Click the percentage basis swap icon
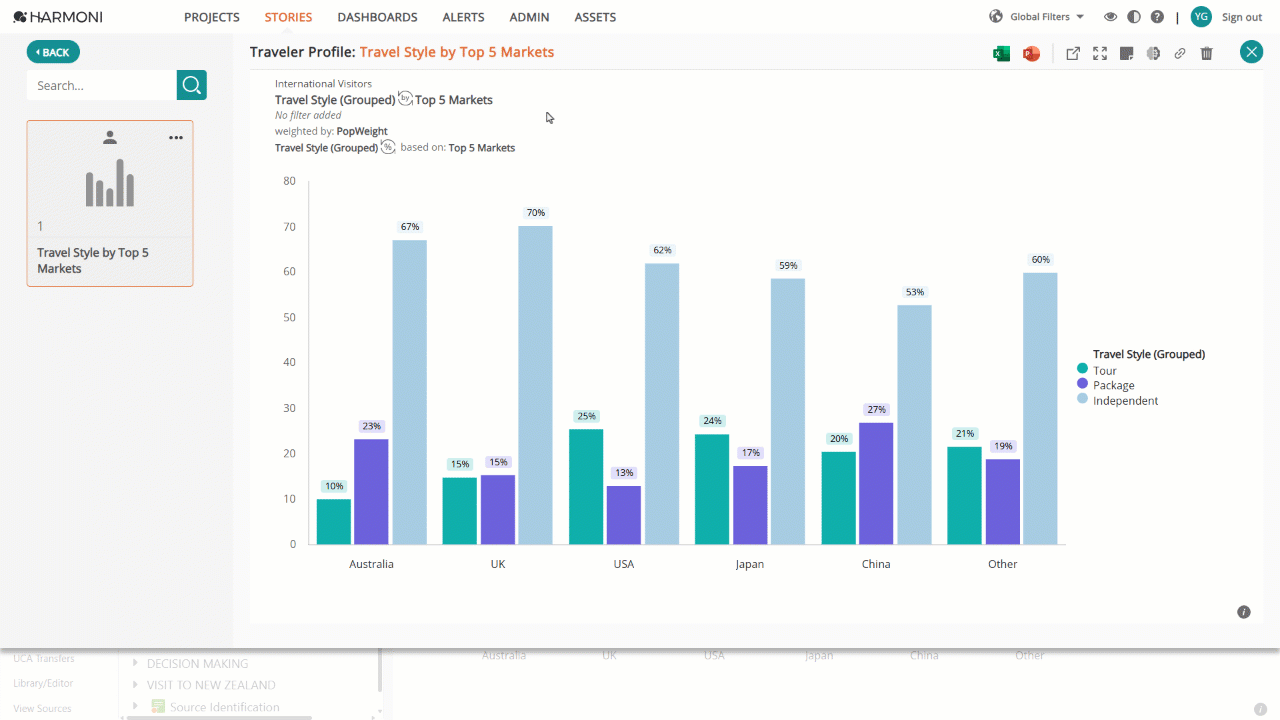Viewport: 1280px width, 720px height. point(388,147)
